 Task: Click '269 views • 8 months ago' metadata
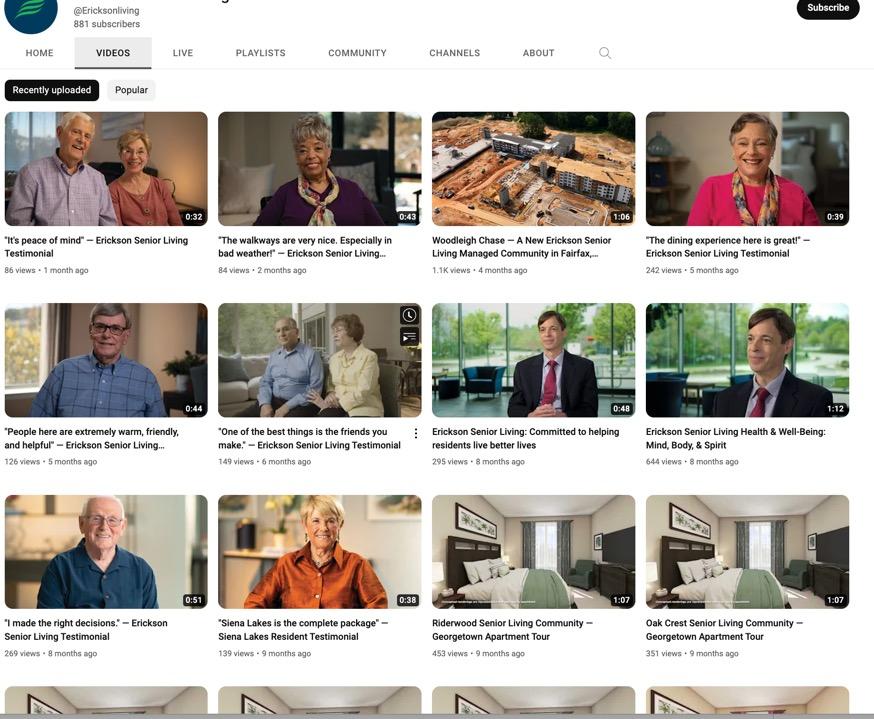pos(51,653)
